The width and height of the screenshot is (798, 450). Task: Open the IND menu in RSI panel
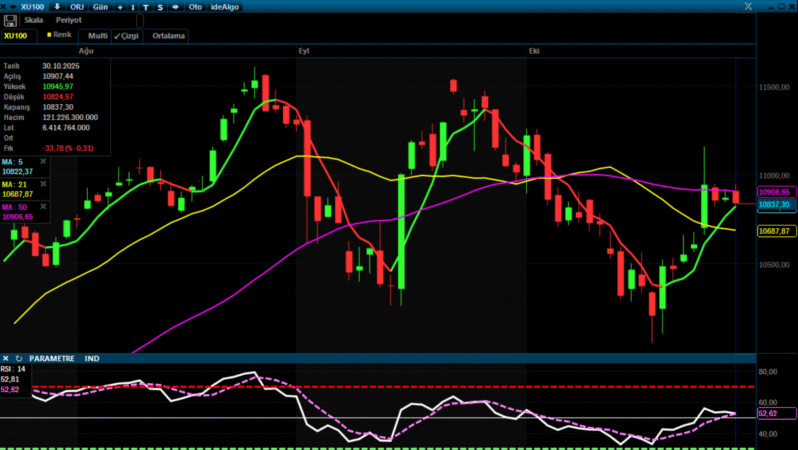pyautogui.click(x=92, y=357)
